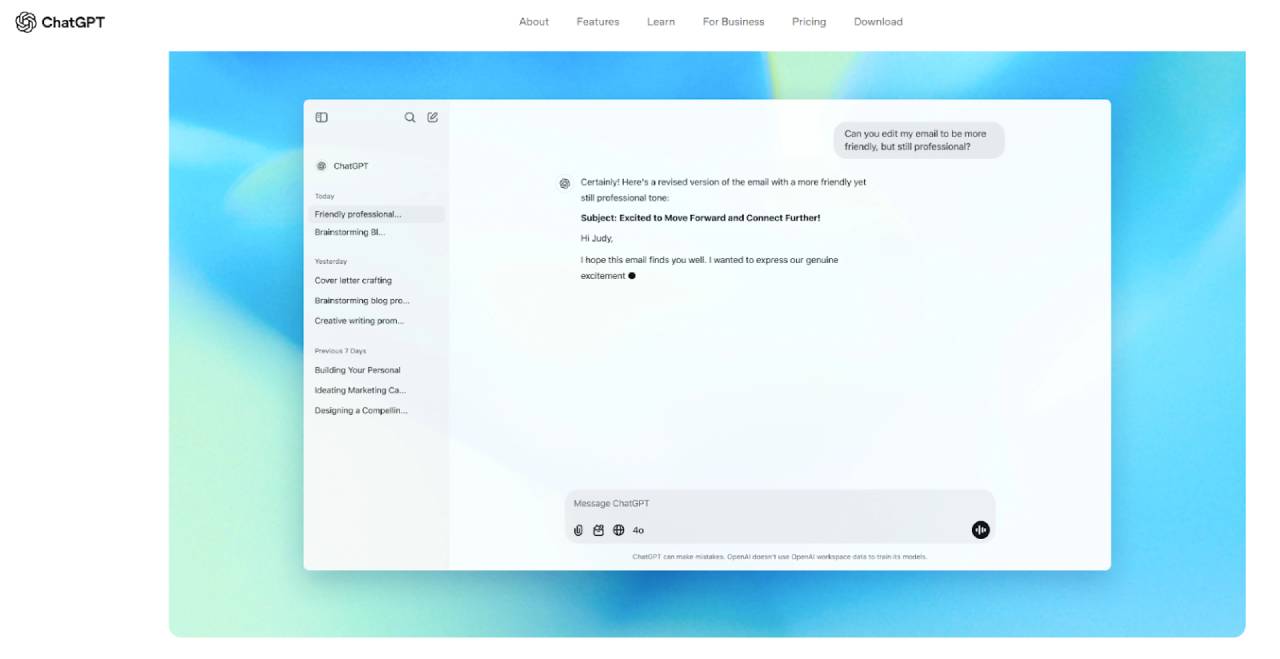Enable web search with the globe icon
This screenshot has width=1280, height=659.
point(618,529)
